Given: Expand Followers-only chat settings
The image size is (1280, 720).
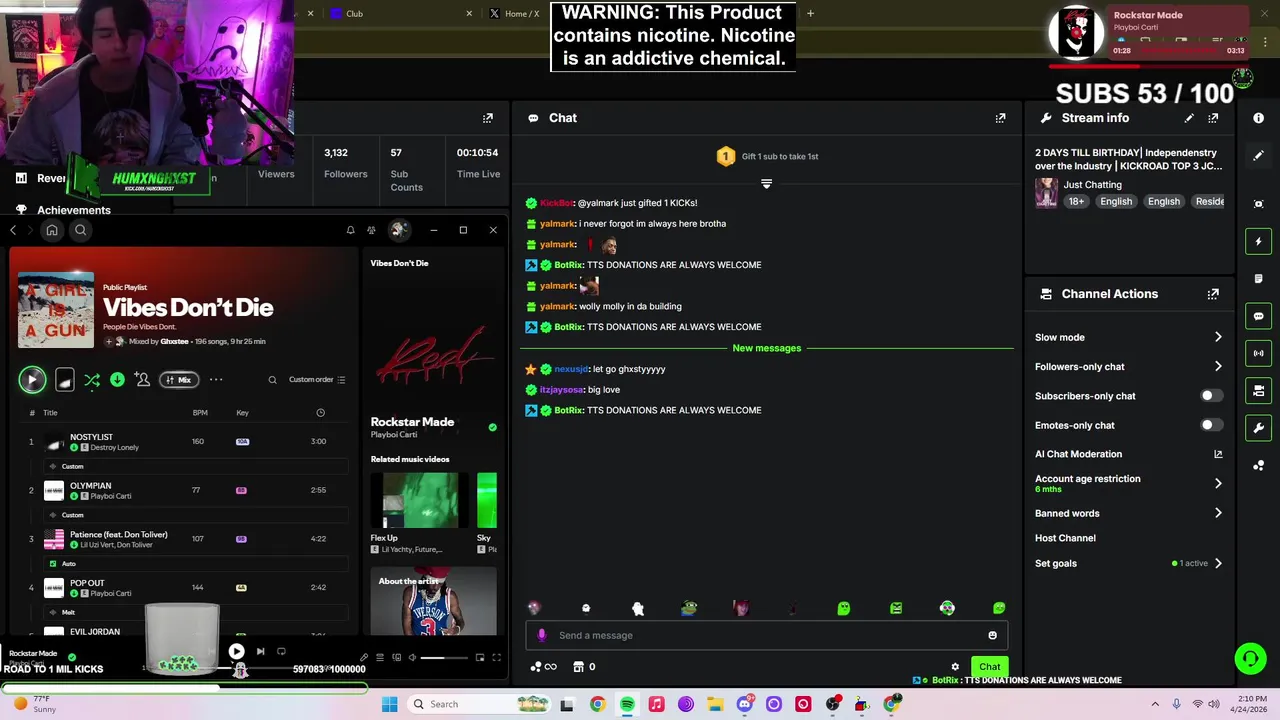Looking at the screenshot, I should point(1128,367).
